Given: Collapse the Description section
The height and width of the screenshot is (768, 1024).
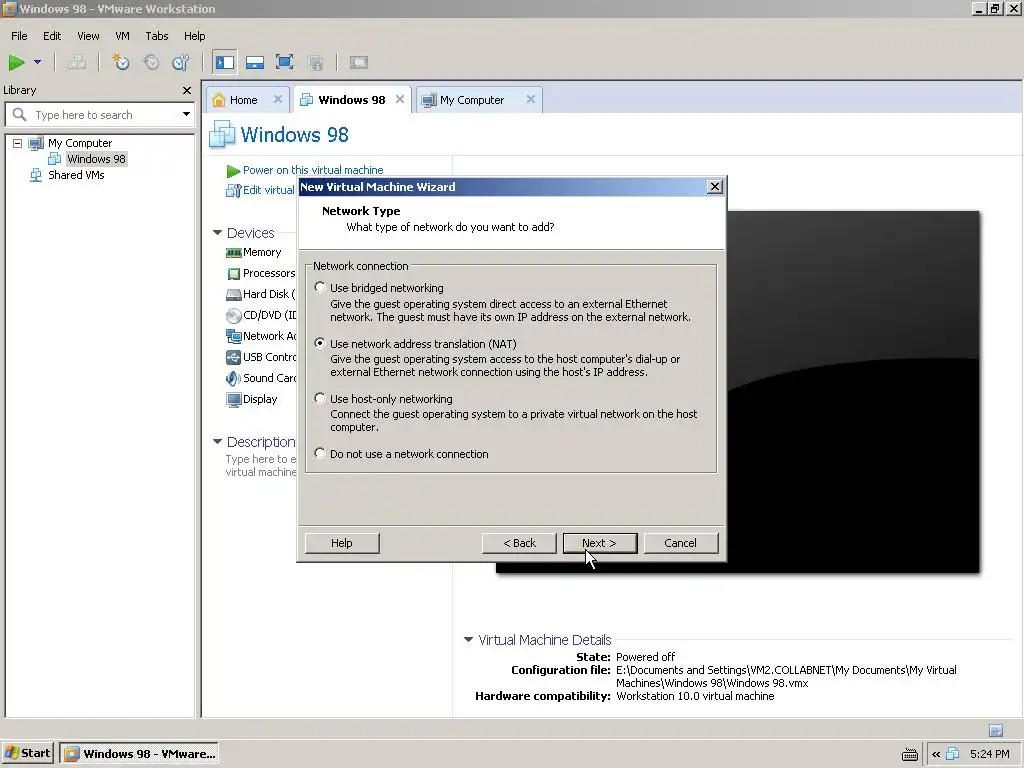Looking at the screenshot, I should coord(217,442).
